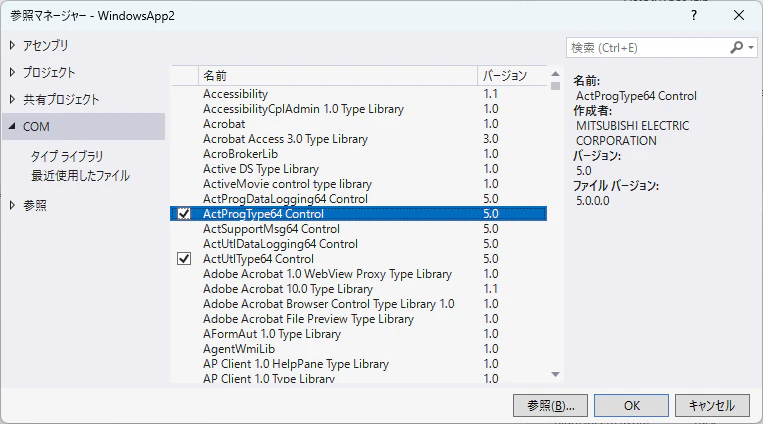Click MITSUBISHI ELECTRIC CORPORATION author text
763x424 pixels.
pos(632,133)
